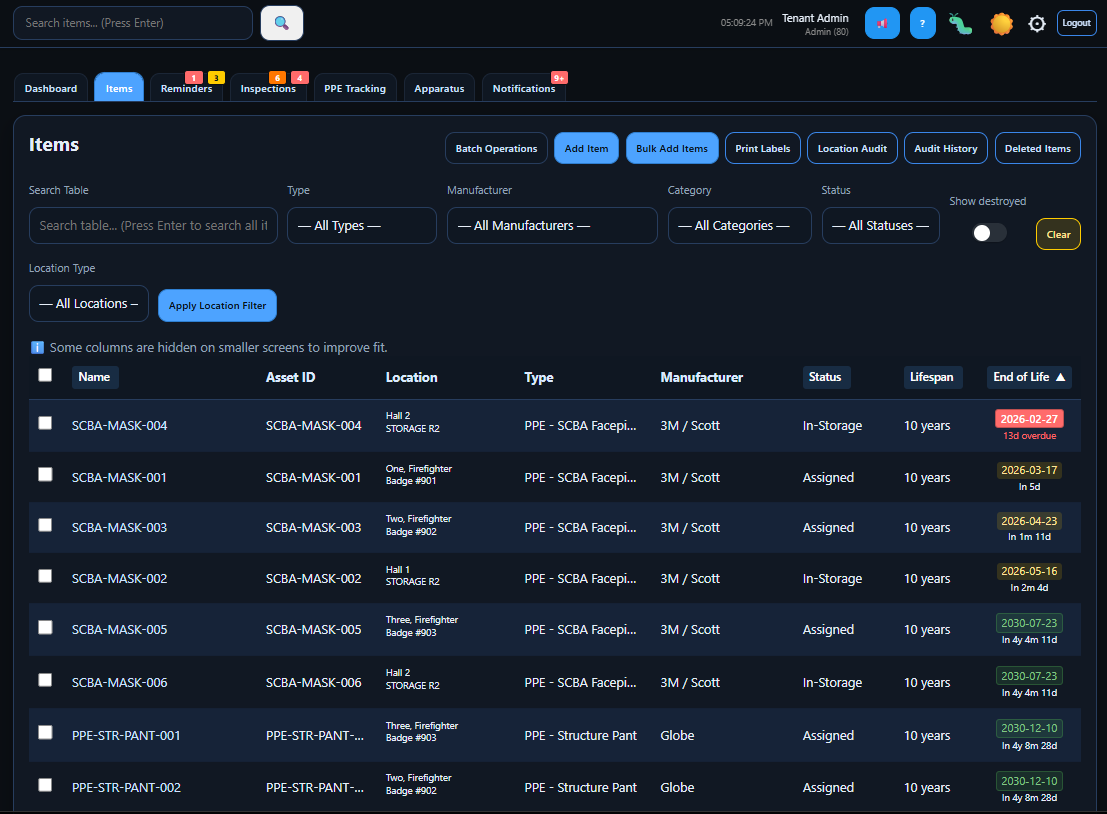
Task: Check the checkbox for SCBA-MASK-004
Action: click(x=44, y=423)
